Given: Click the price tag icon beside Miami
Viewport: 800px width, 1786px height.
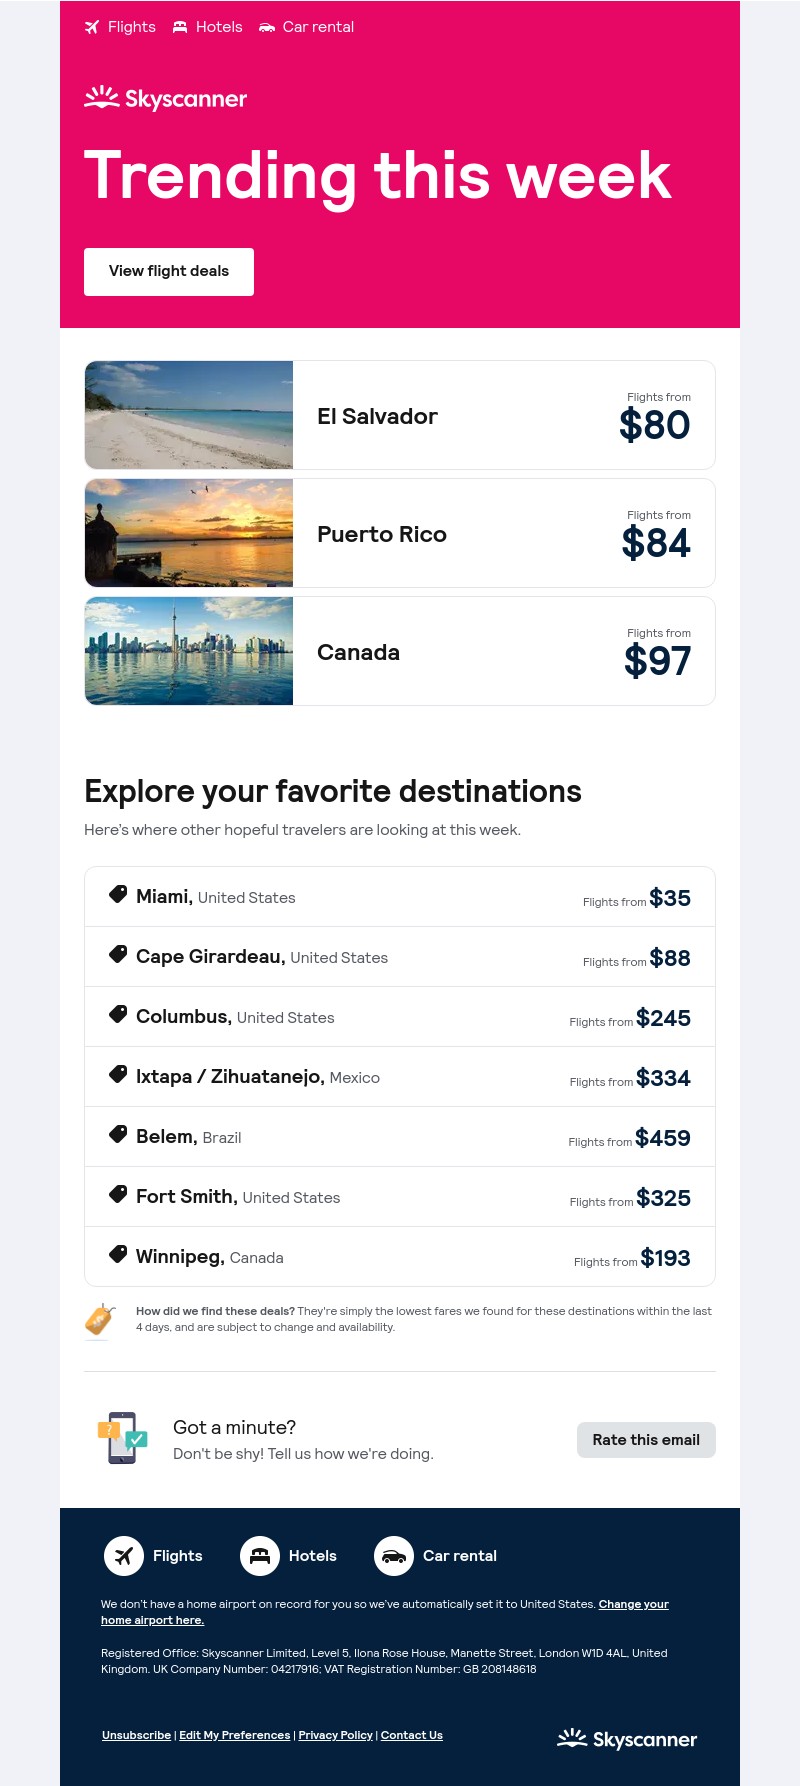Looking at the screenshot, I should pyautogui.click(x=118, y=895).
